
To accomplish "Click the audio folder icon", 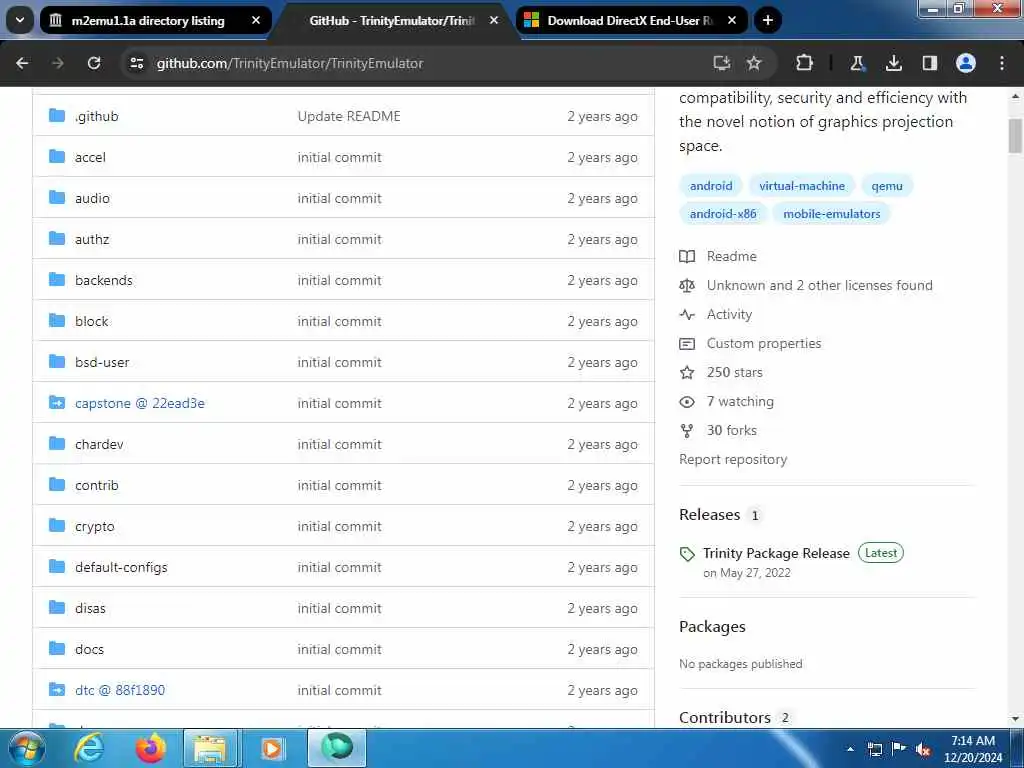I will click(x=57, y=198).
